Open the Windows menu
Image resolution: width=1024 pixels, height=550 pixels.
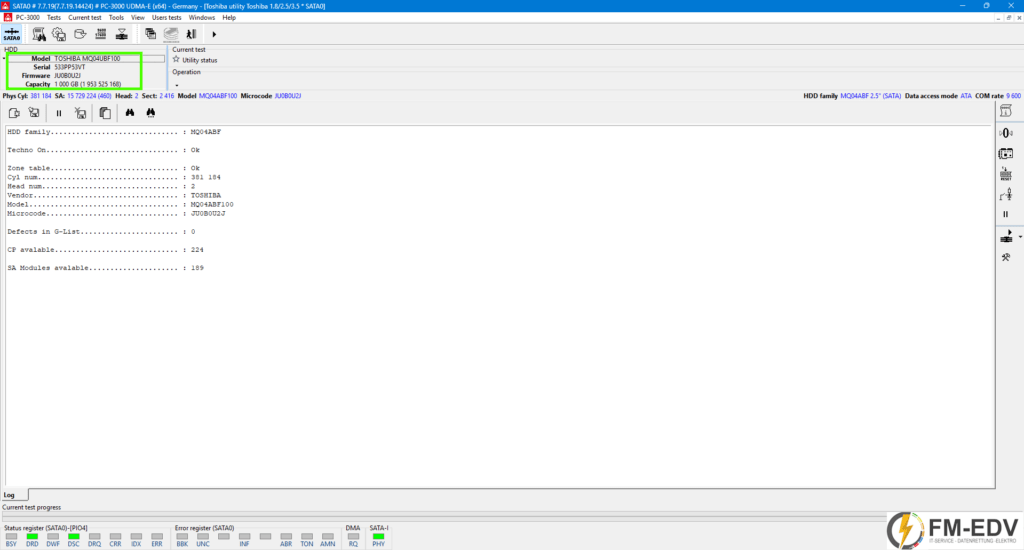202,18
